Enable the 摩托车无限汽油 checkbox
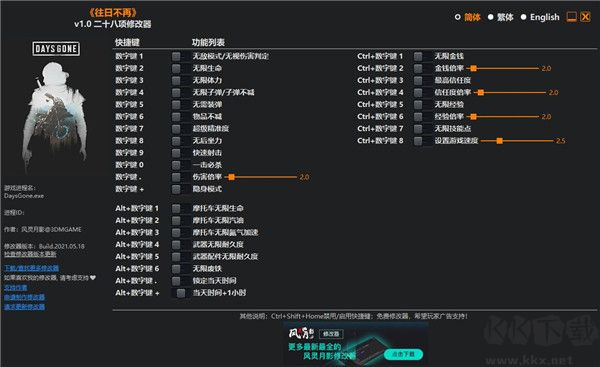Screen dimensions: 600x367 [176, 220]
